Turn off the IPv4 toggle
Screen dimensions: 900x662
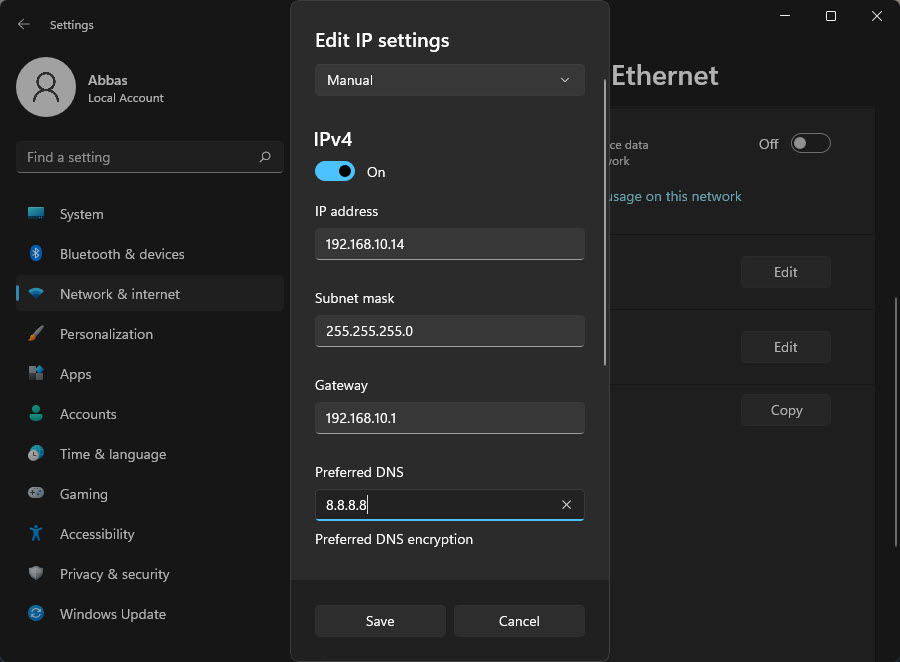334,171
